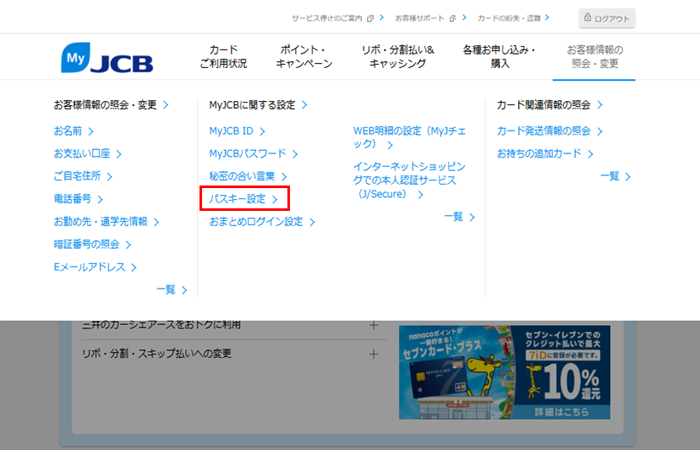Image resolution: width=700 pixels, height=450 pixels.
Task: Open おまとめログイン設定 link
Action: tap(260, 222)
